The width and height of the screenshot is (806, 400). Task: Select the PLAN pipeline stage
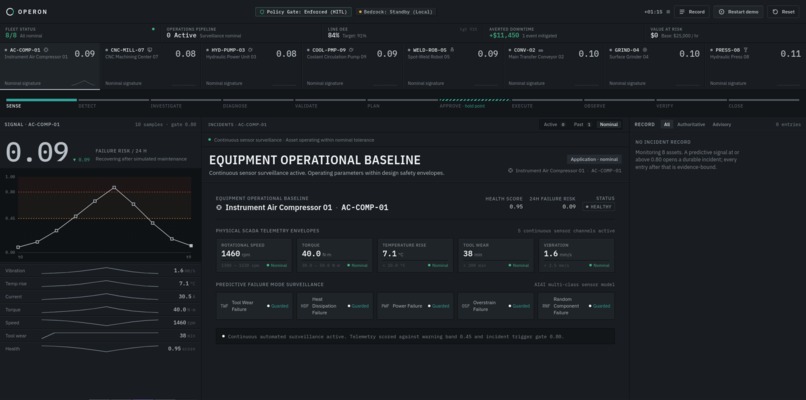[402, 103]
